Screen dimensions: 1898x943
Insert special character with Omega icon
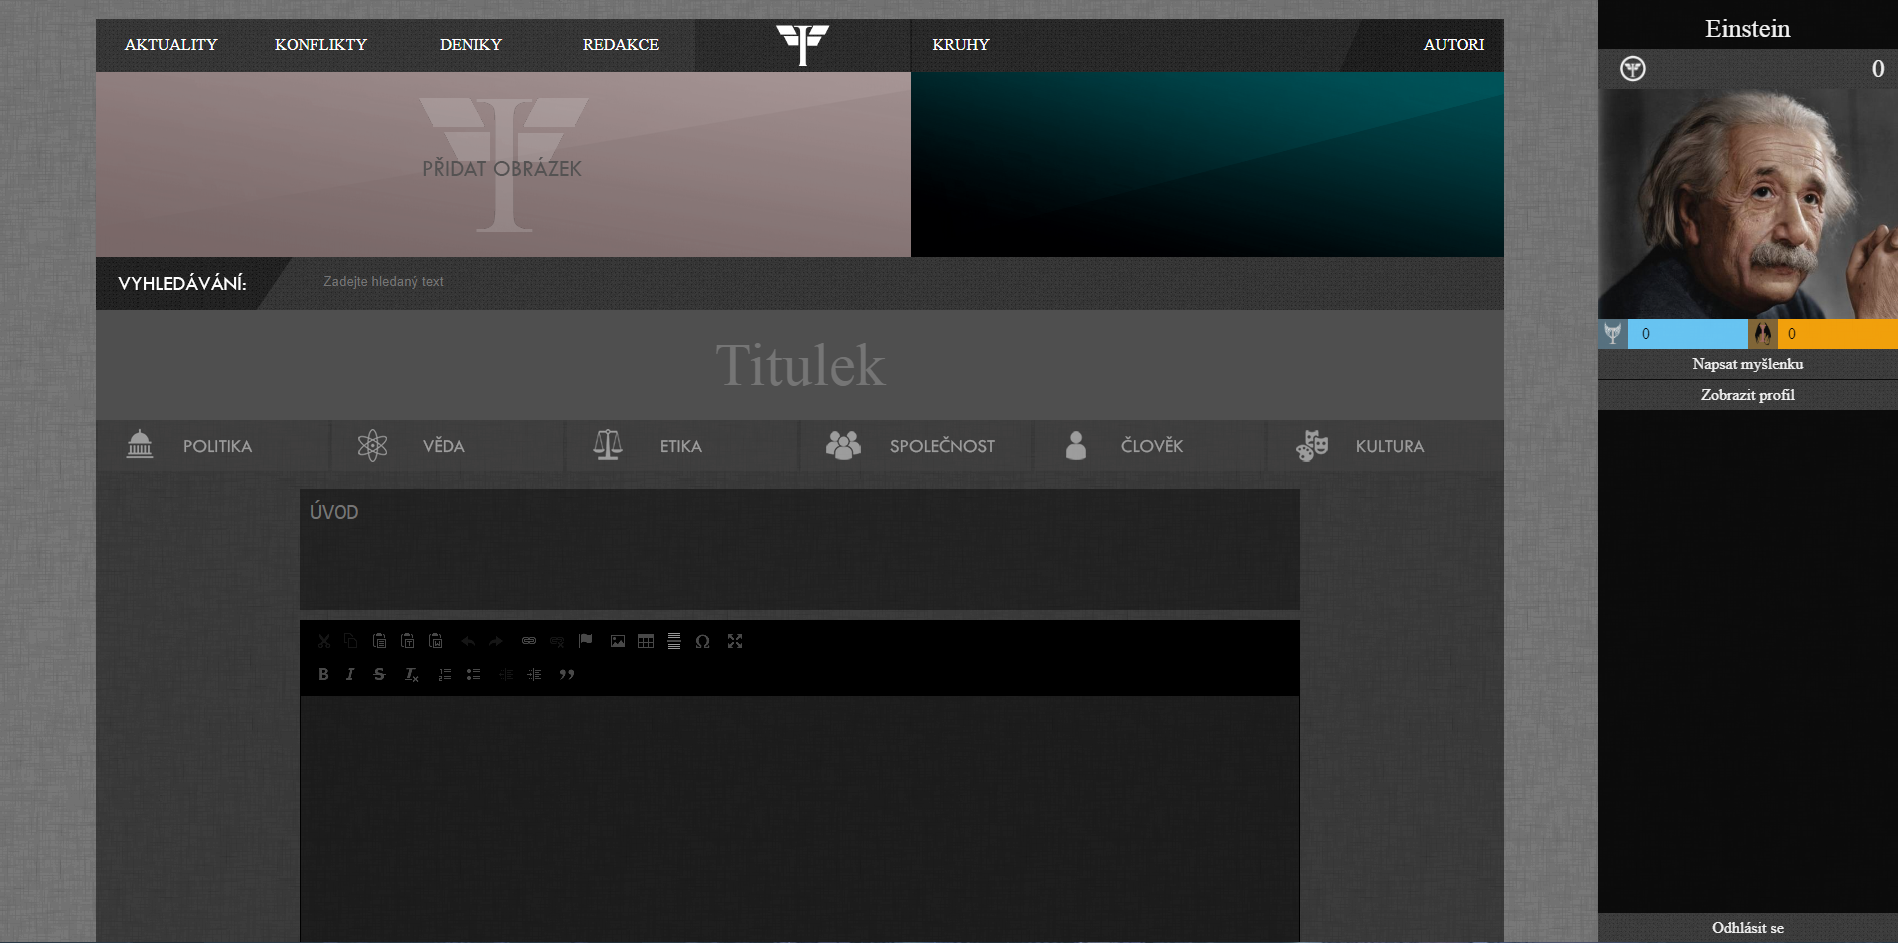[x=703, y=641]
